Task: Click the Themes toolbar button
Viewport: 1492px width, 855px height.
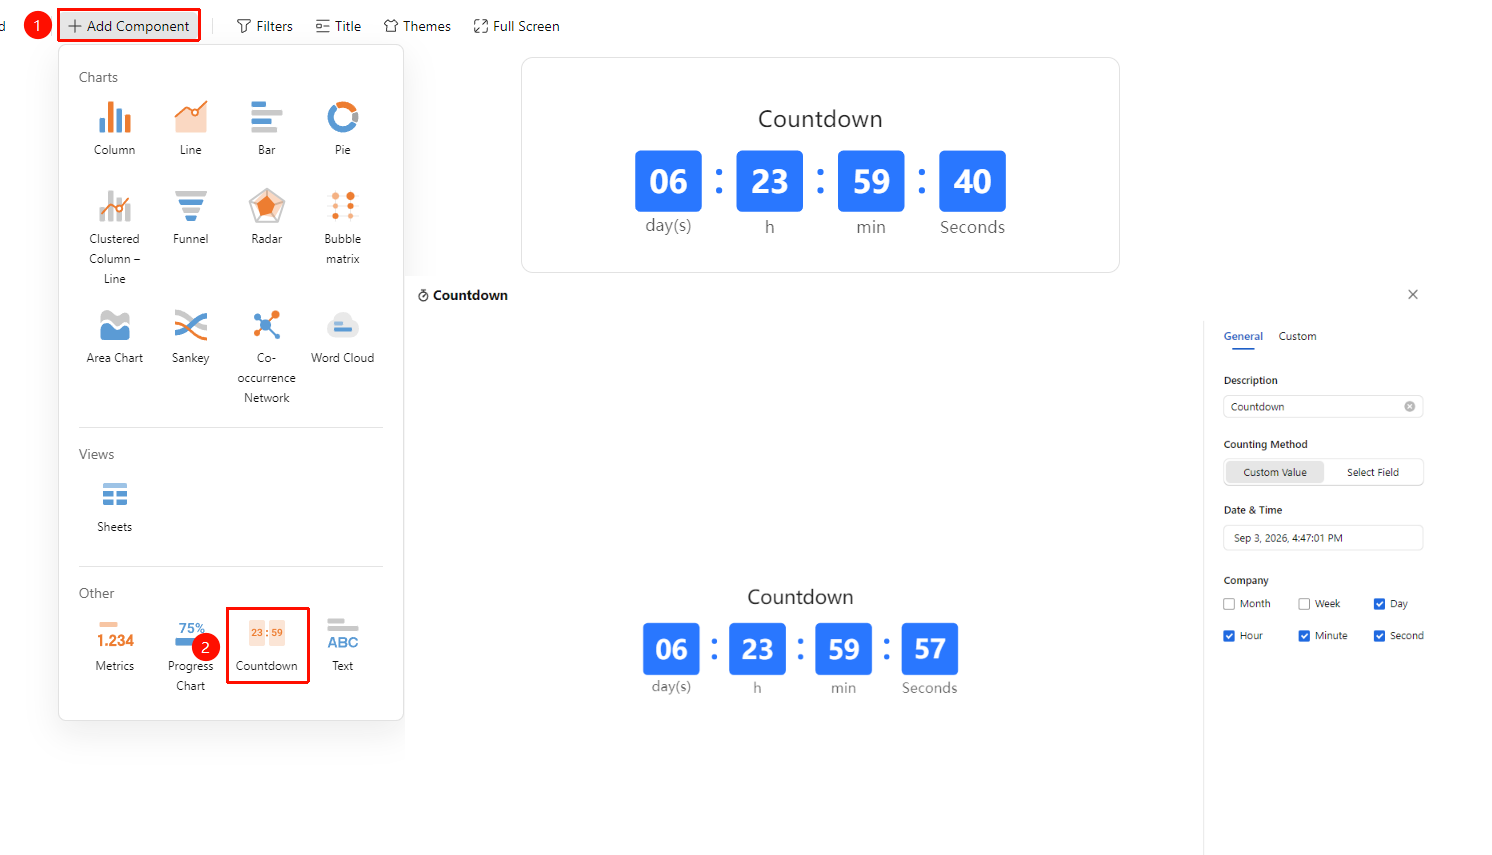Action: (x=417, y=26)
